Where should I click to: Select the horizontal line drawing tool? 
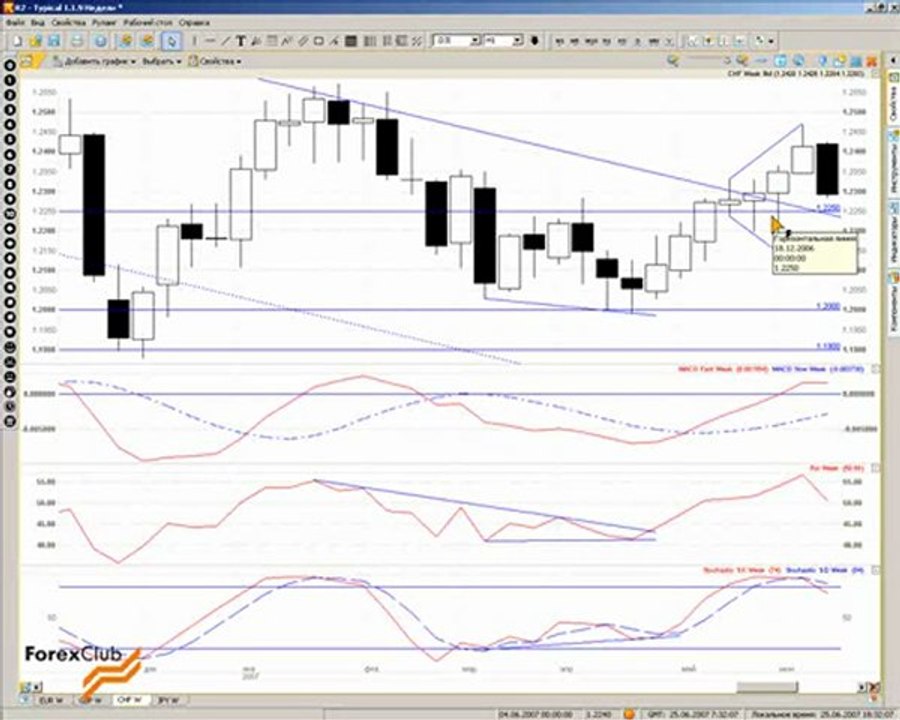(210, 41)
